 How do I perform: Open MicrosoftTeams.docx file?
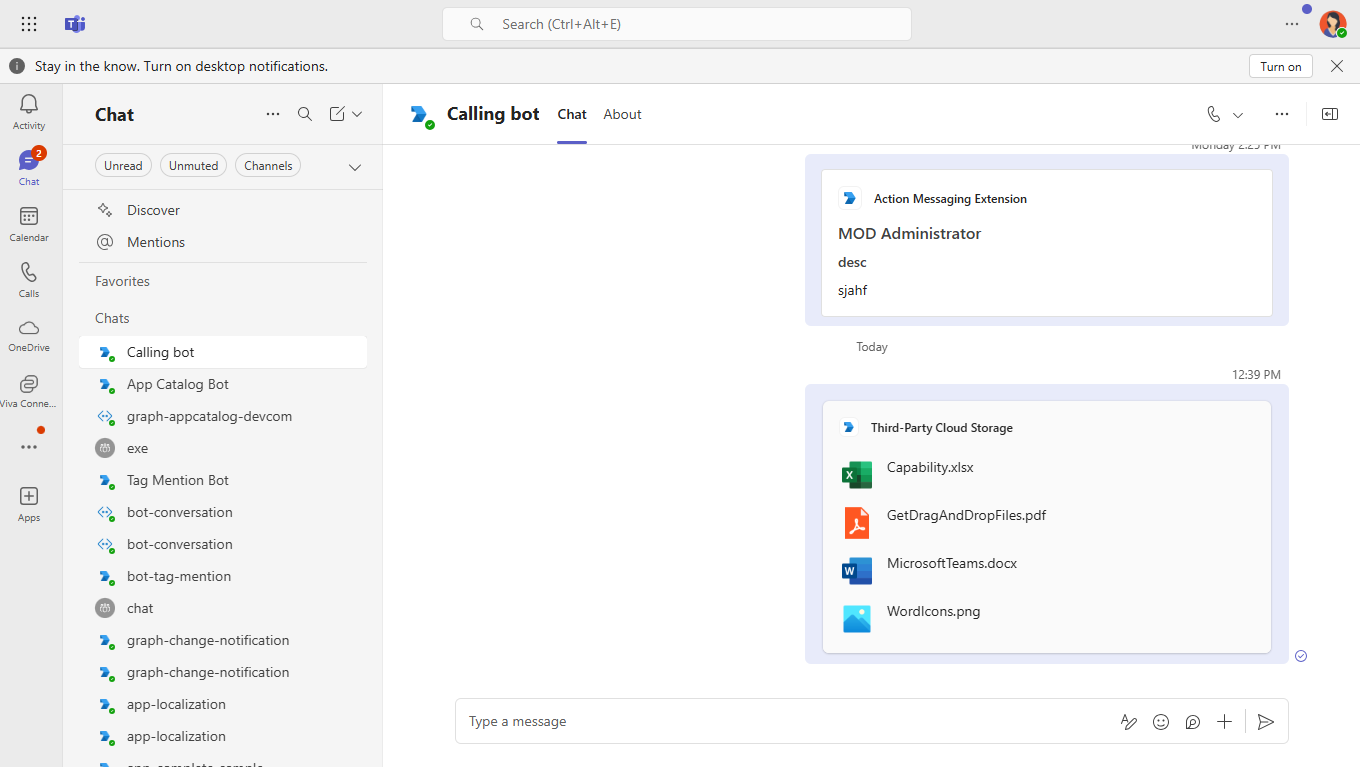point(951,563)
